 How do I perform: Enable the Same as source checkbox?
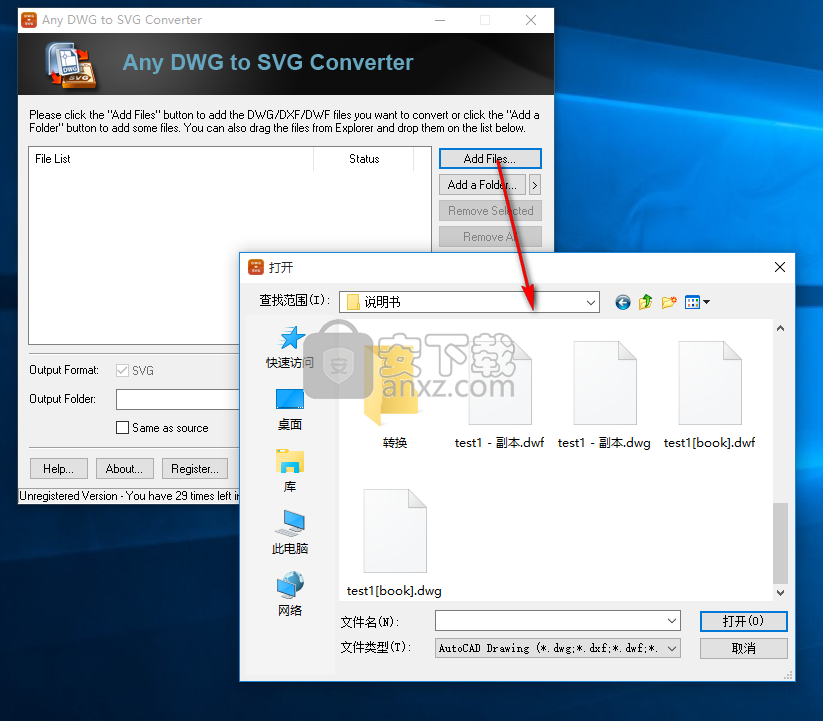122,428
